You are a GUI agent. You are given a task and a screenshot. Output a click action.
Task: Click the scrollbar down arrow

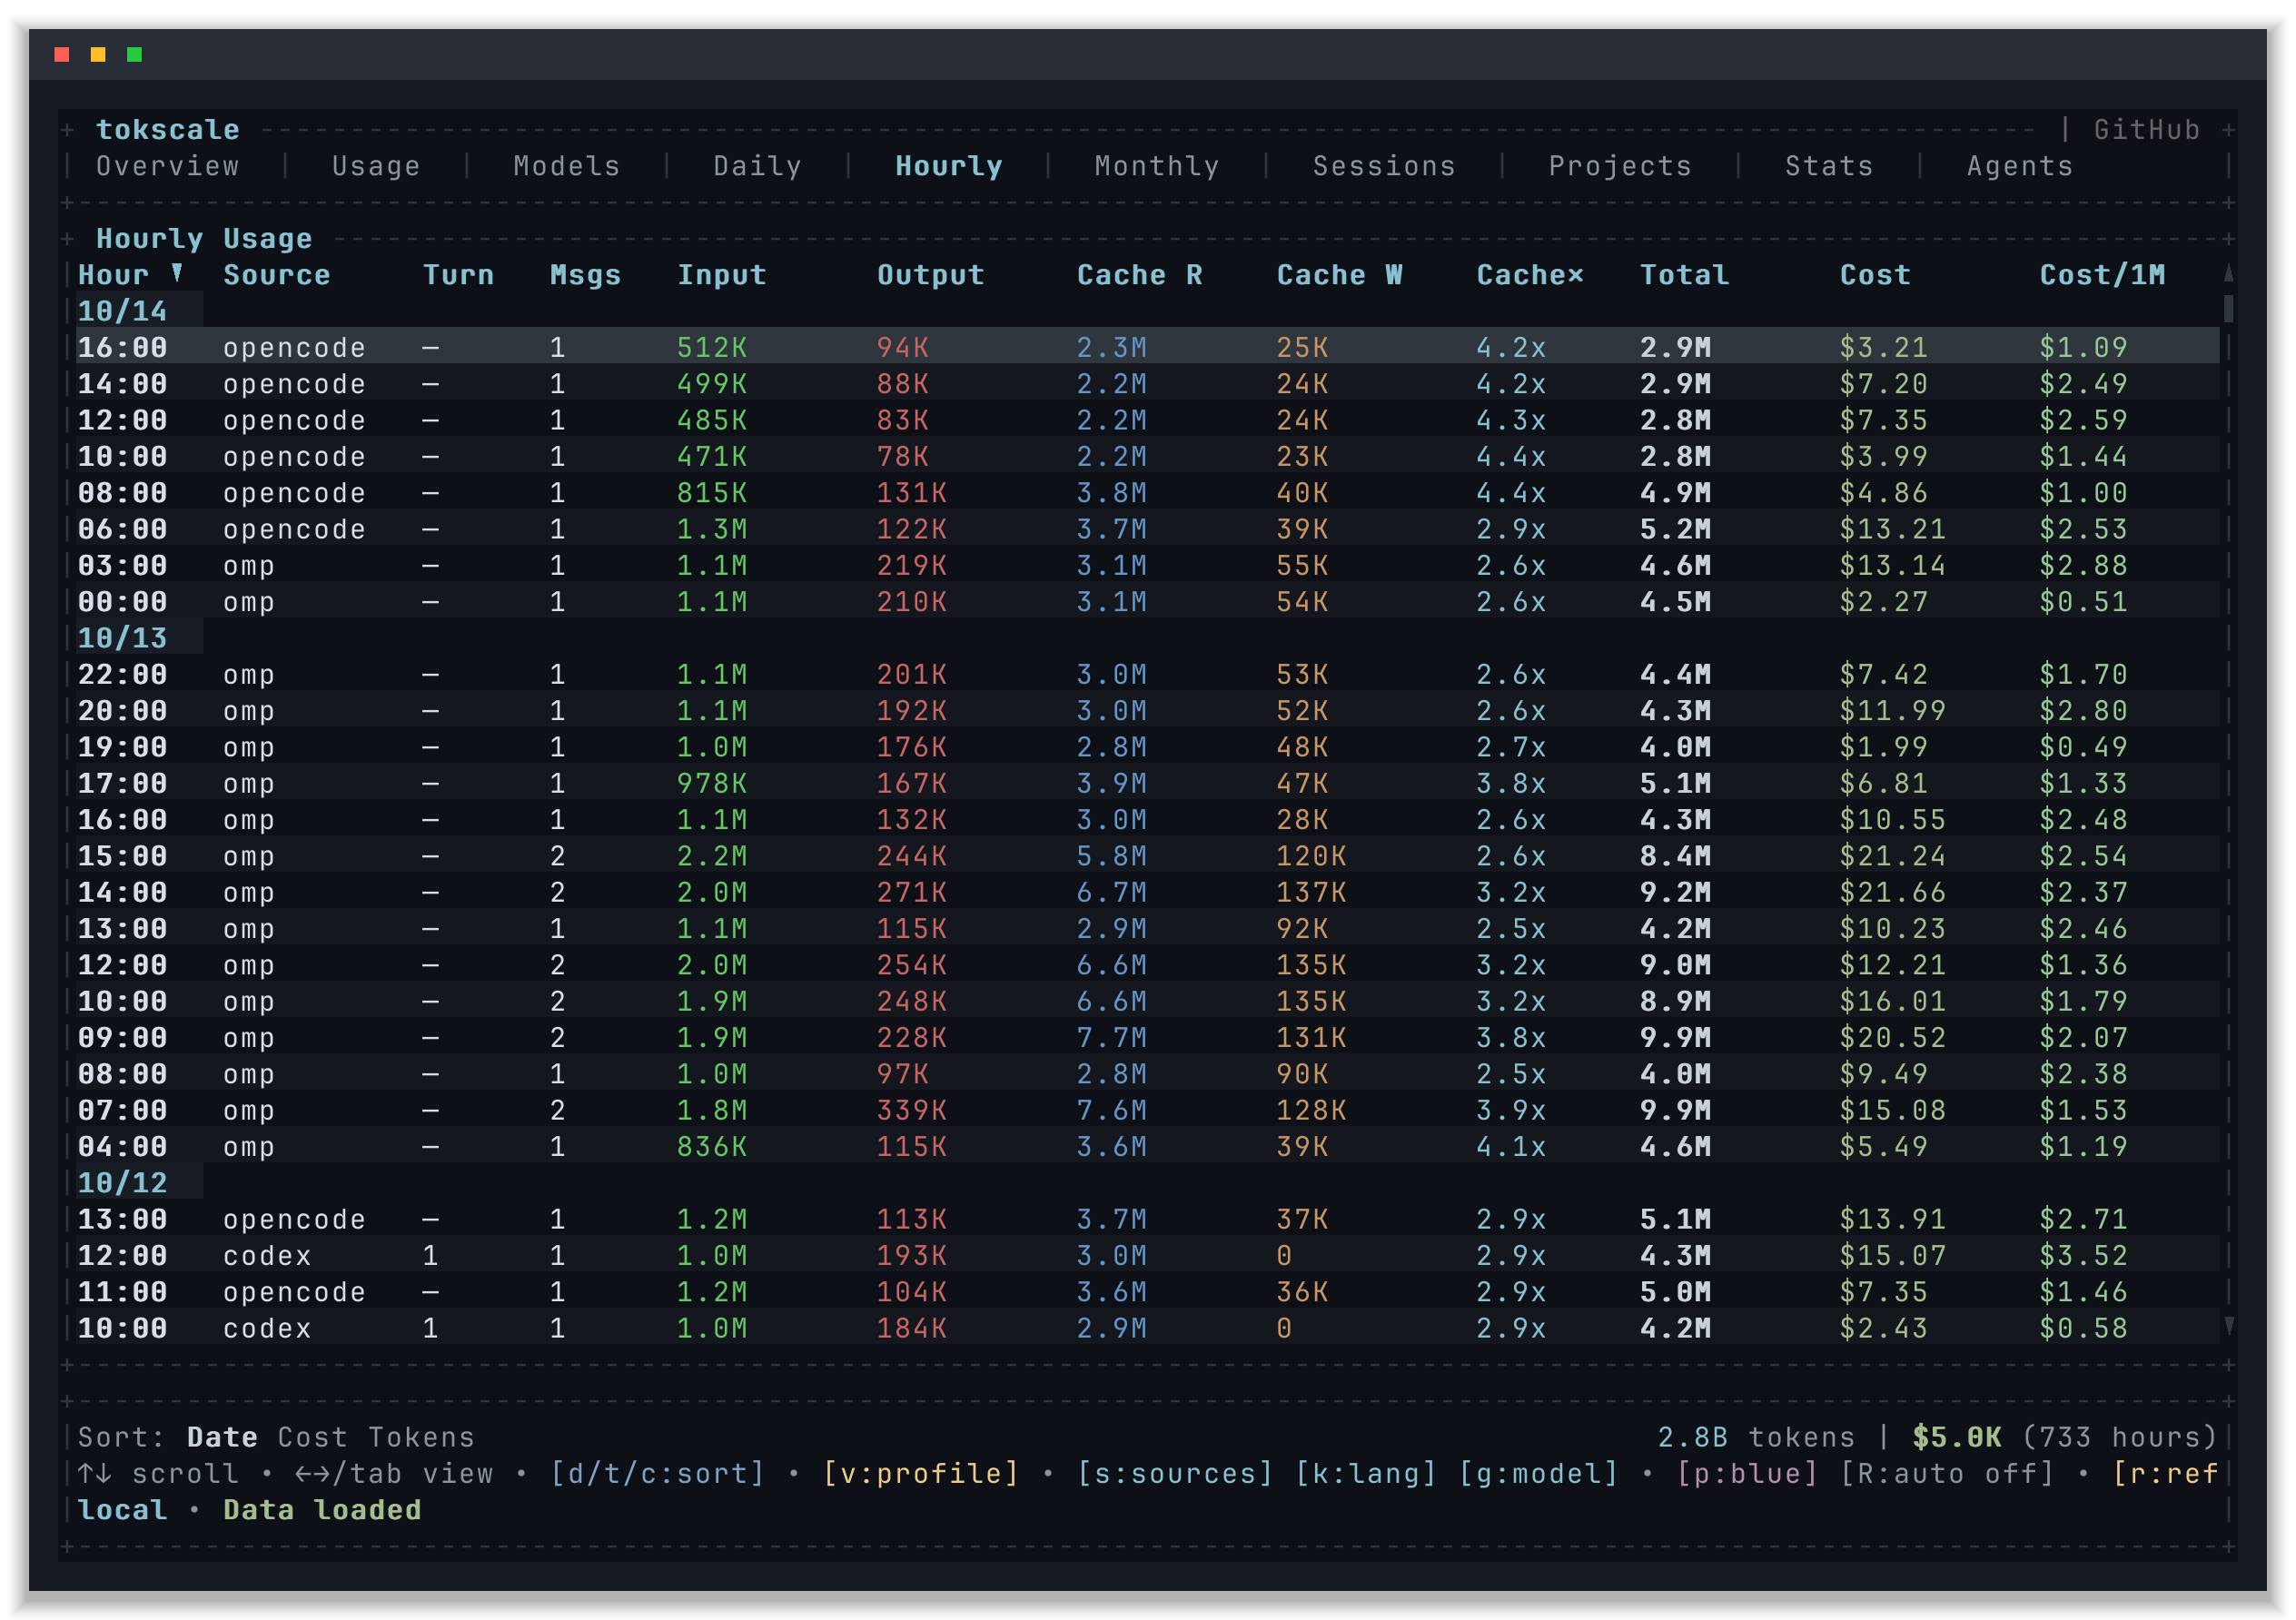(2228, 1325)
